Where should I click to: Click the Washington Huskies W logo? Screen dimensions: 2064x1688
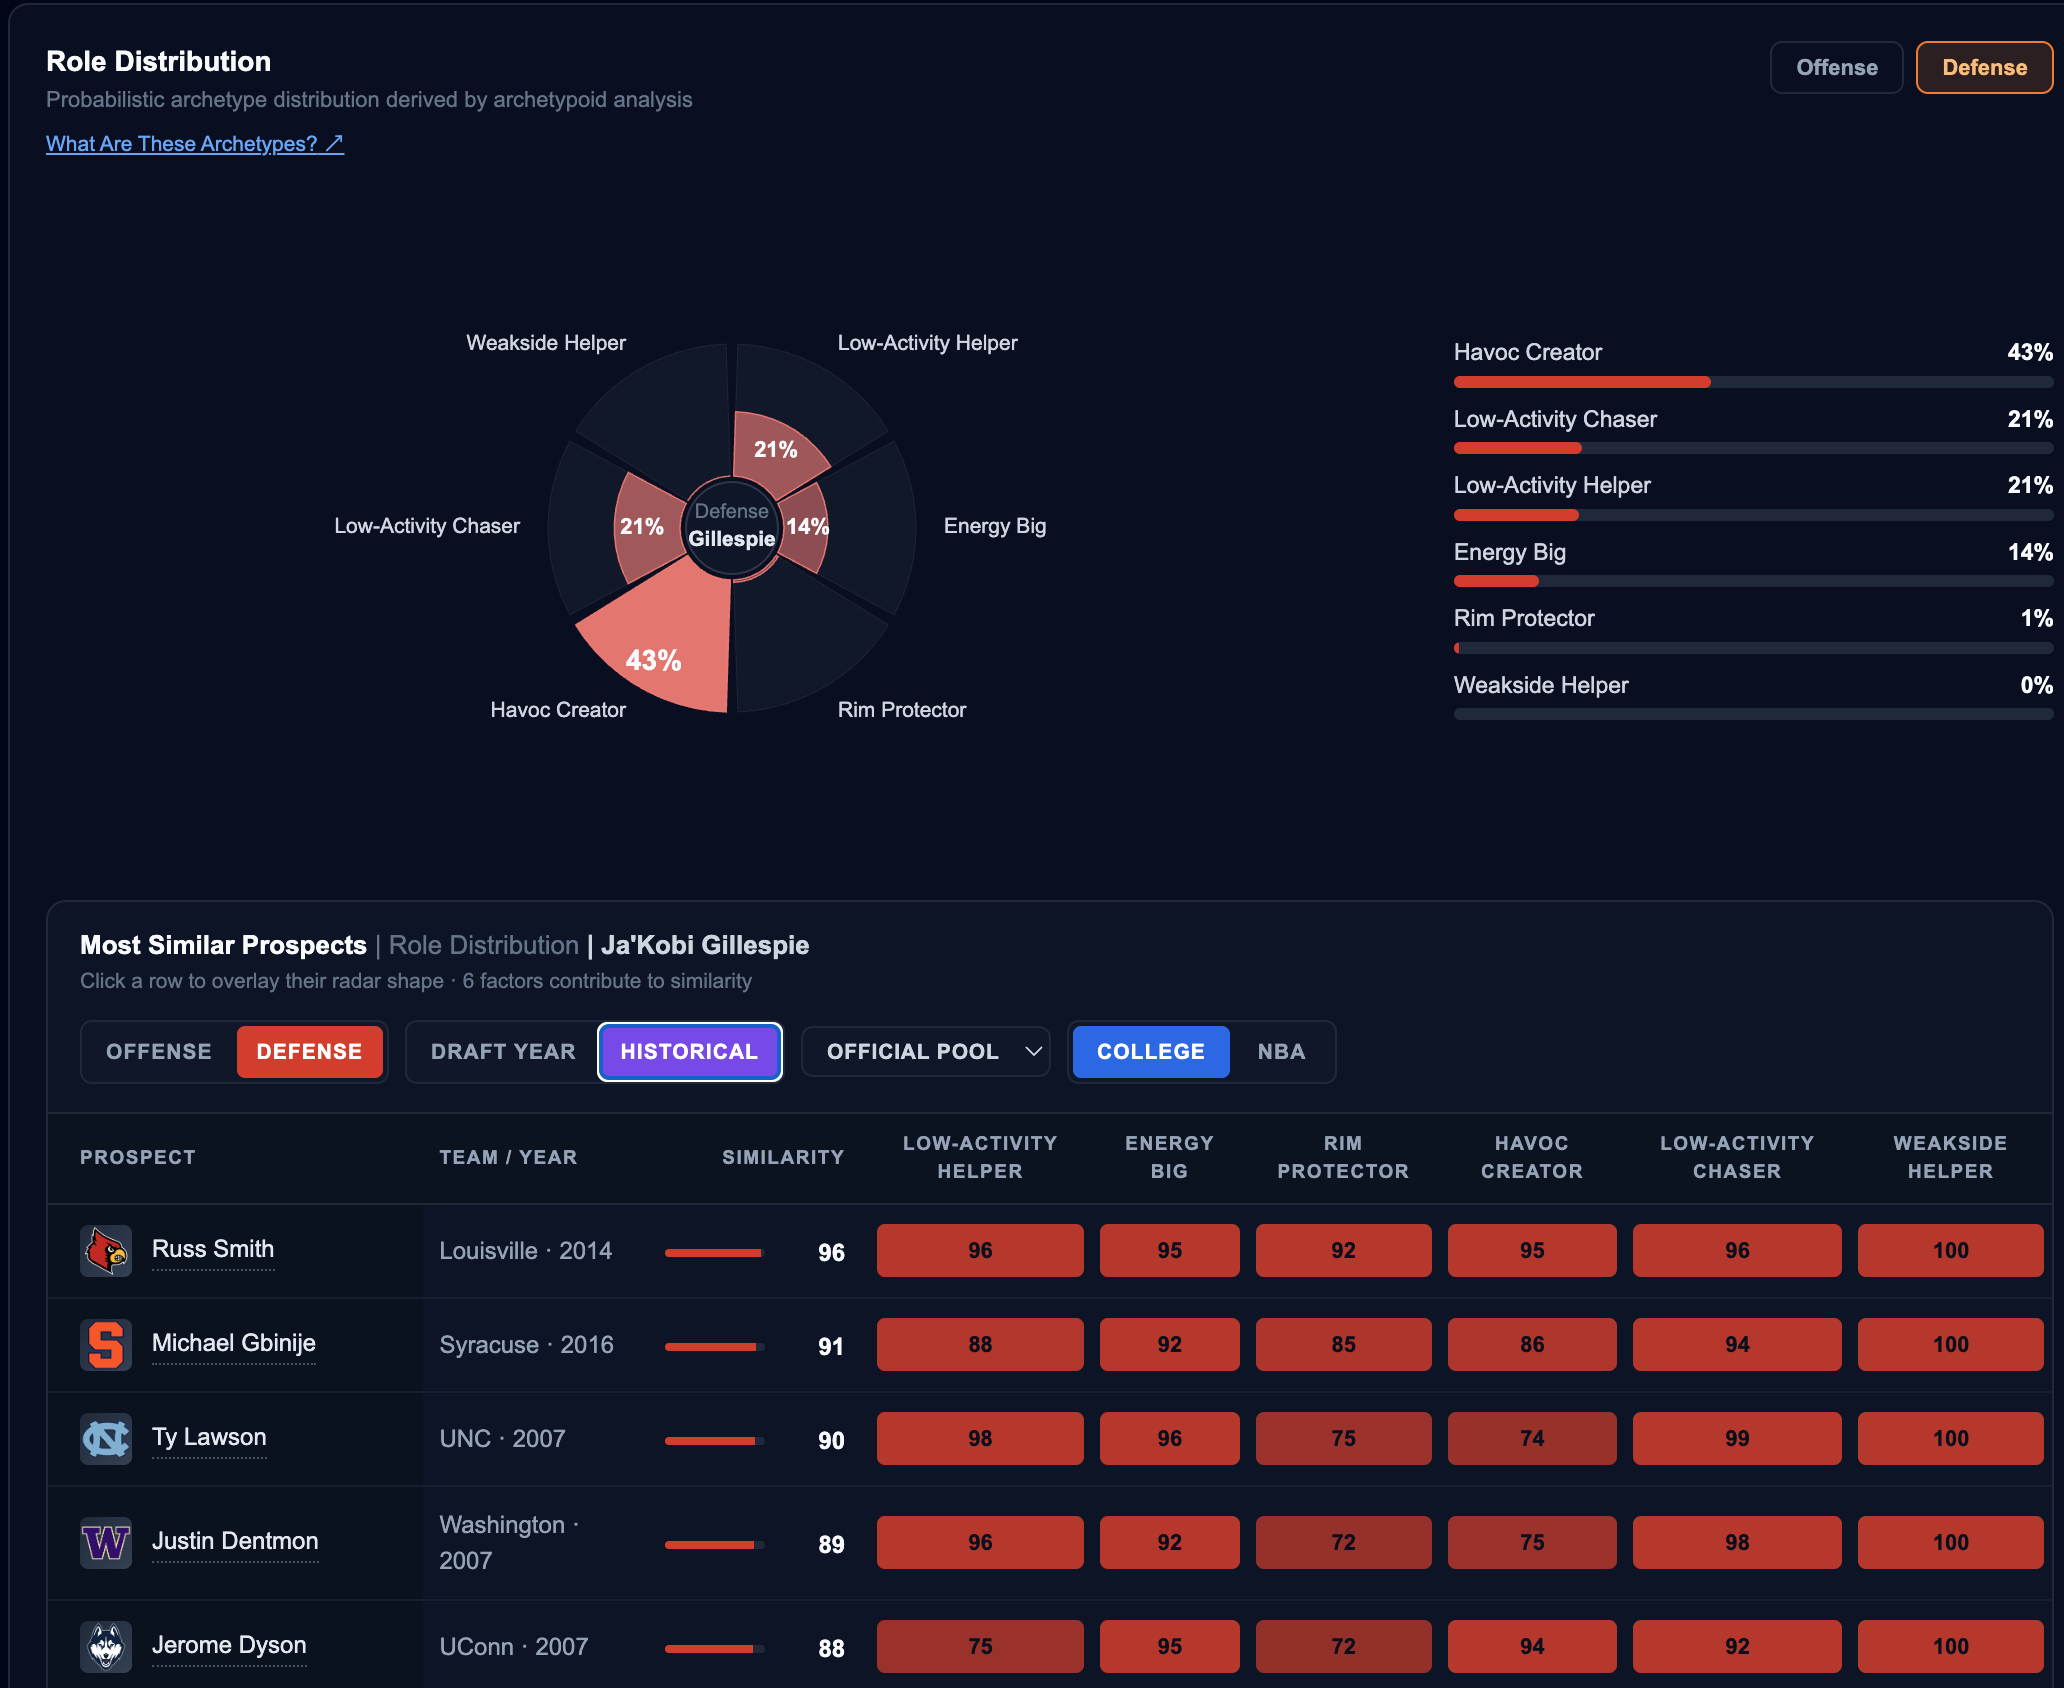tap(106, 1542)
